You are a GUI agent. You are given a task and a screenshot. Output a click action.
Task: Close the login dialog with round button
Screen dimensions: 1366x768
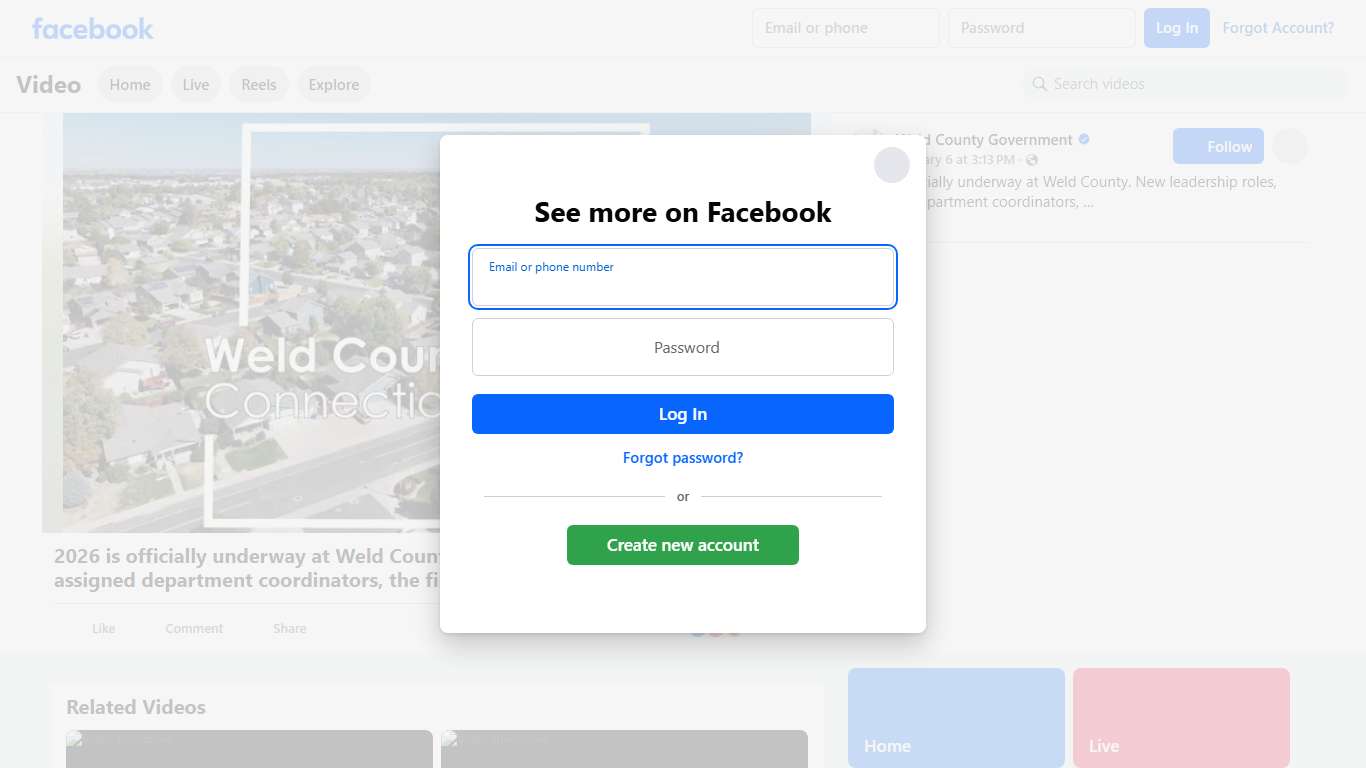(x=892, y=165)
